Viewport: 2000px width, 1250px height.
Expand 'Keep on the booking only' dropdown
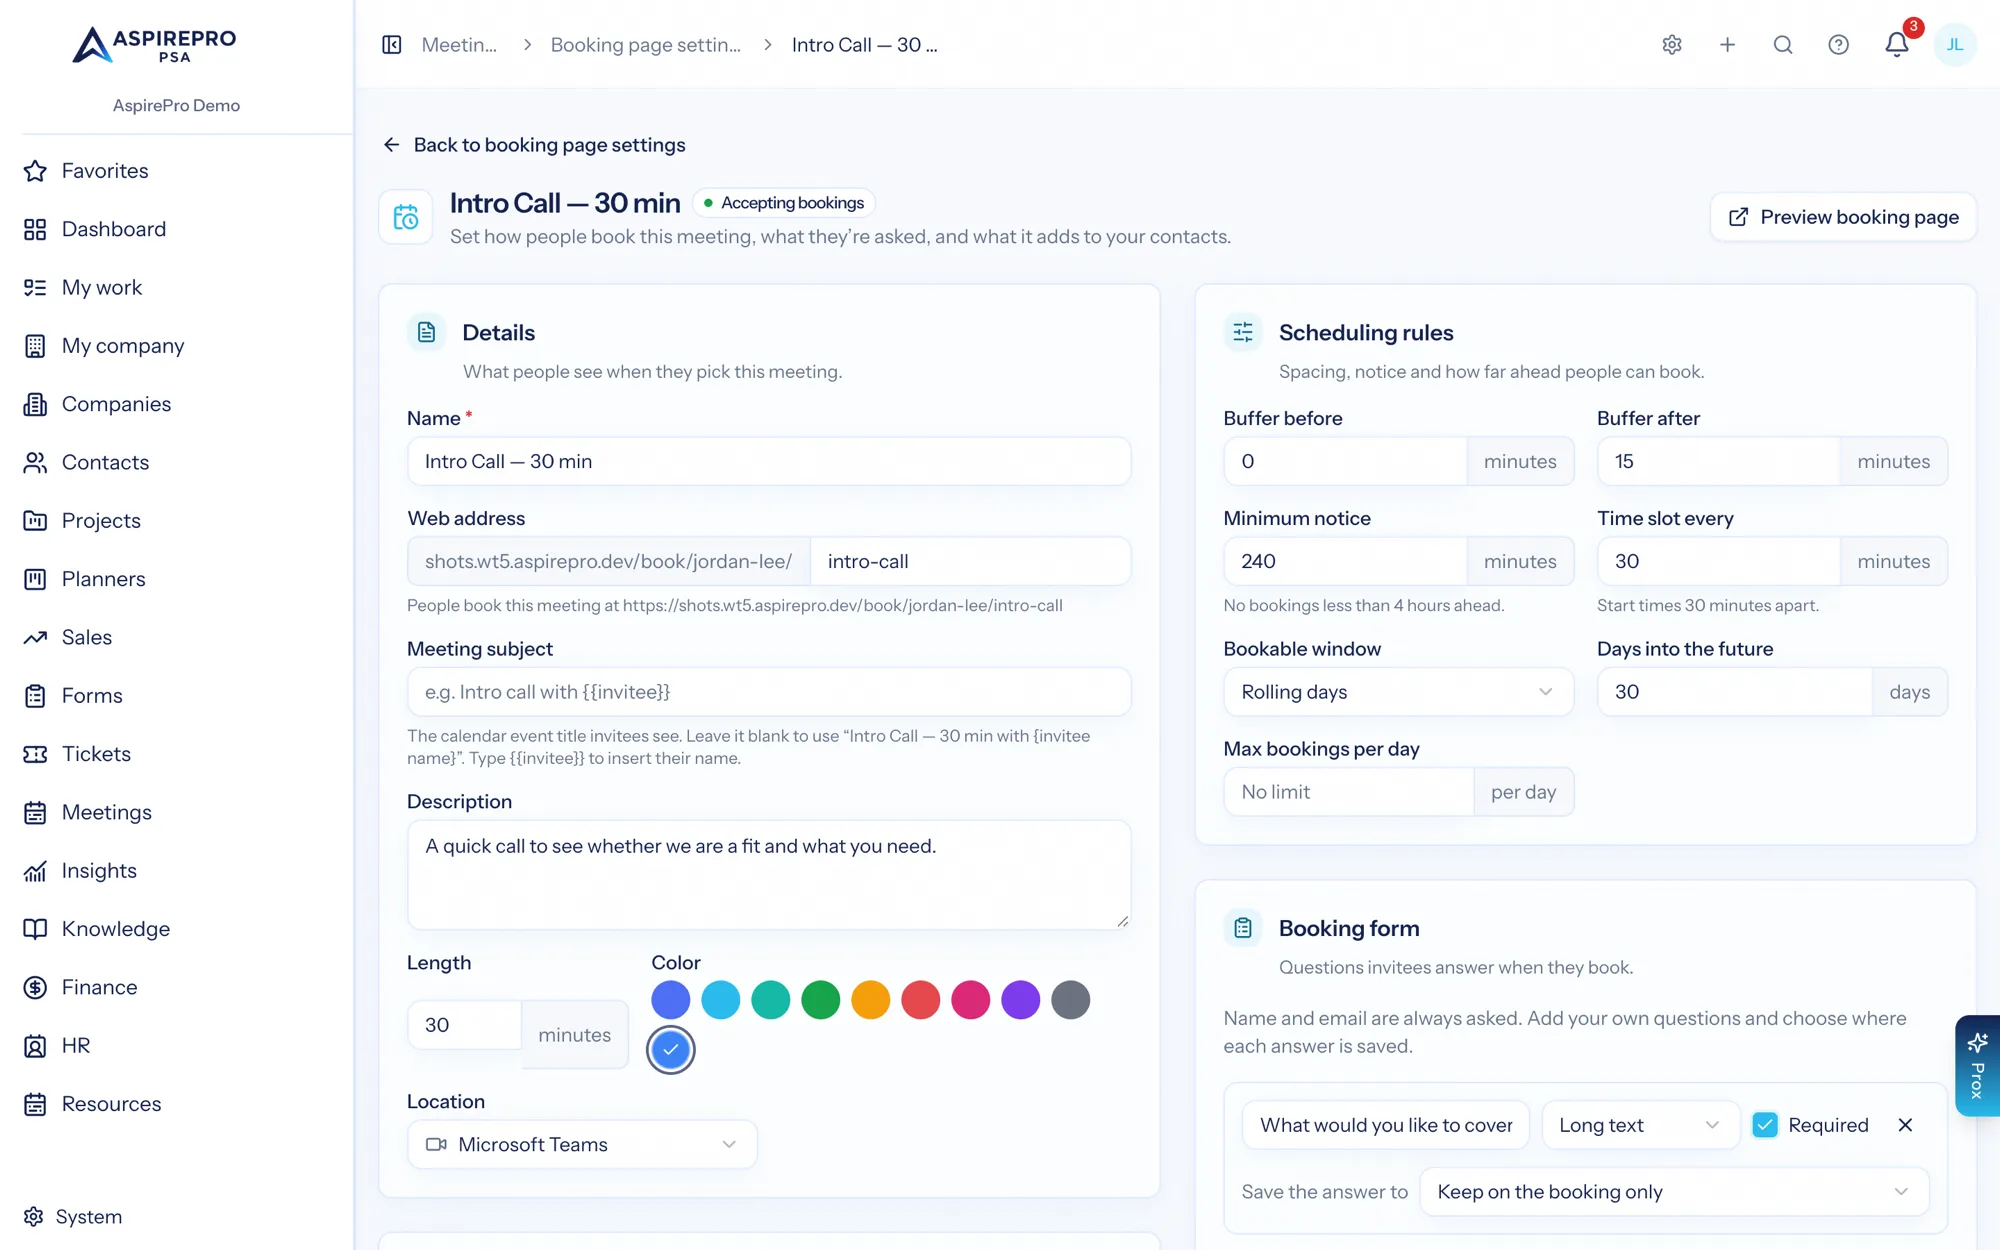[1673, 1192]
